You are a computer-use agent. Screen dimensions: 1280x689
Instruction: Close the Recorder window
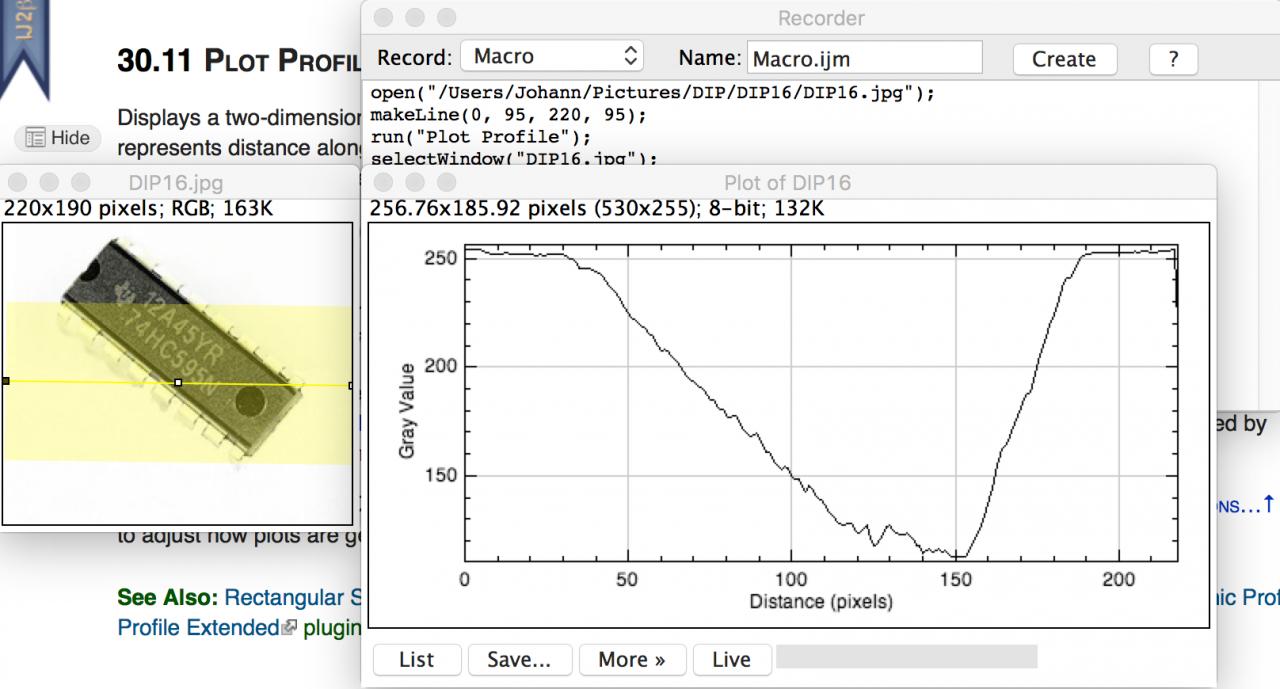[383, 18]
